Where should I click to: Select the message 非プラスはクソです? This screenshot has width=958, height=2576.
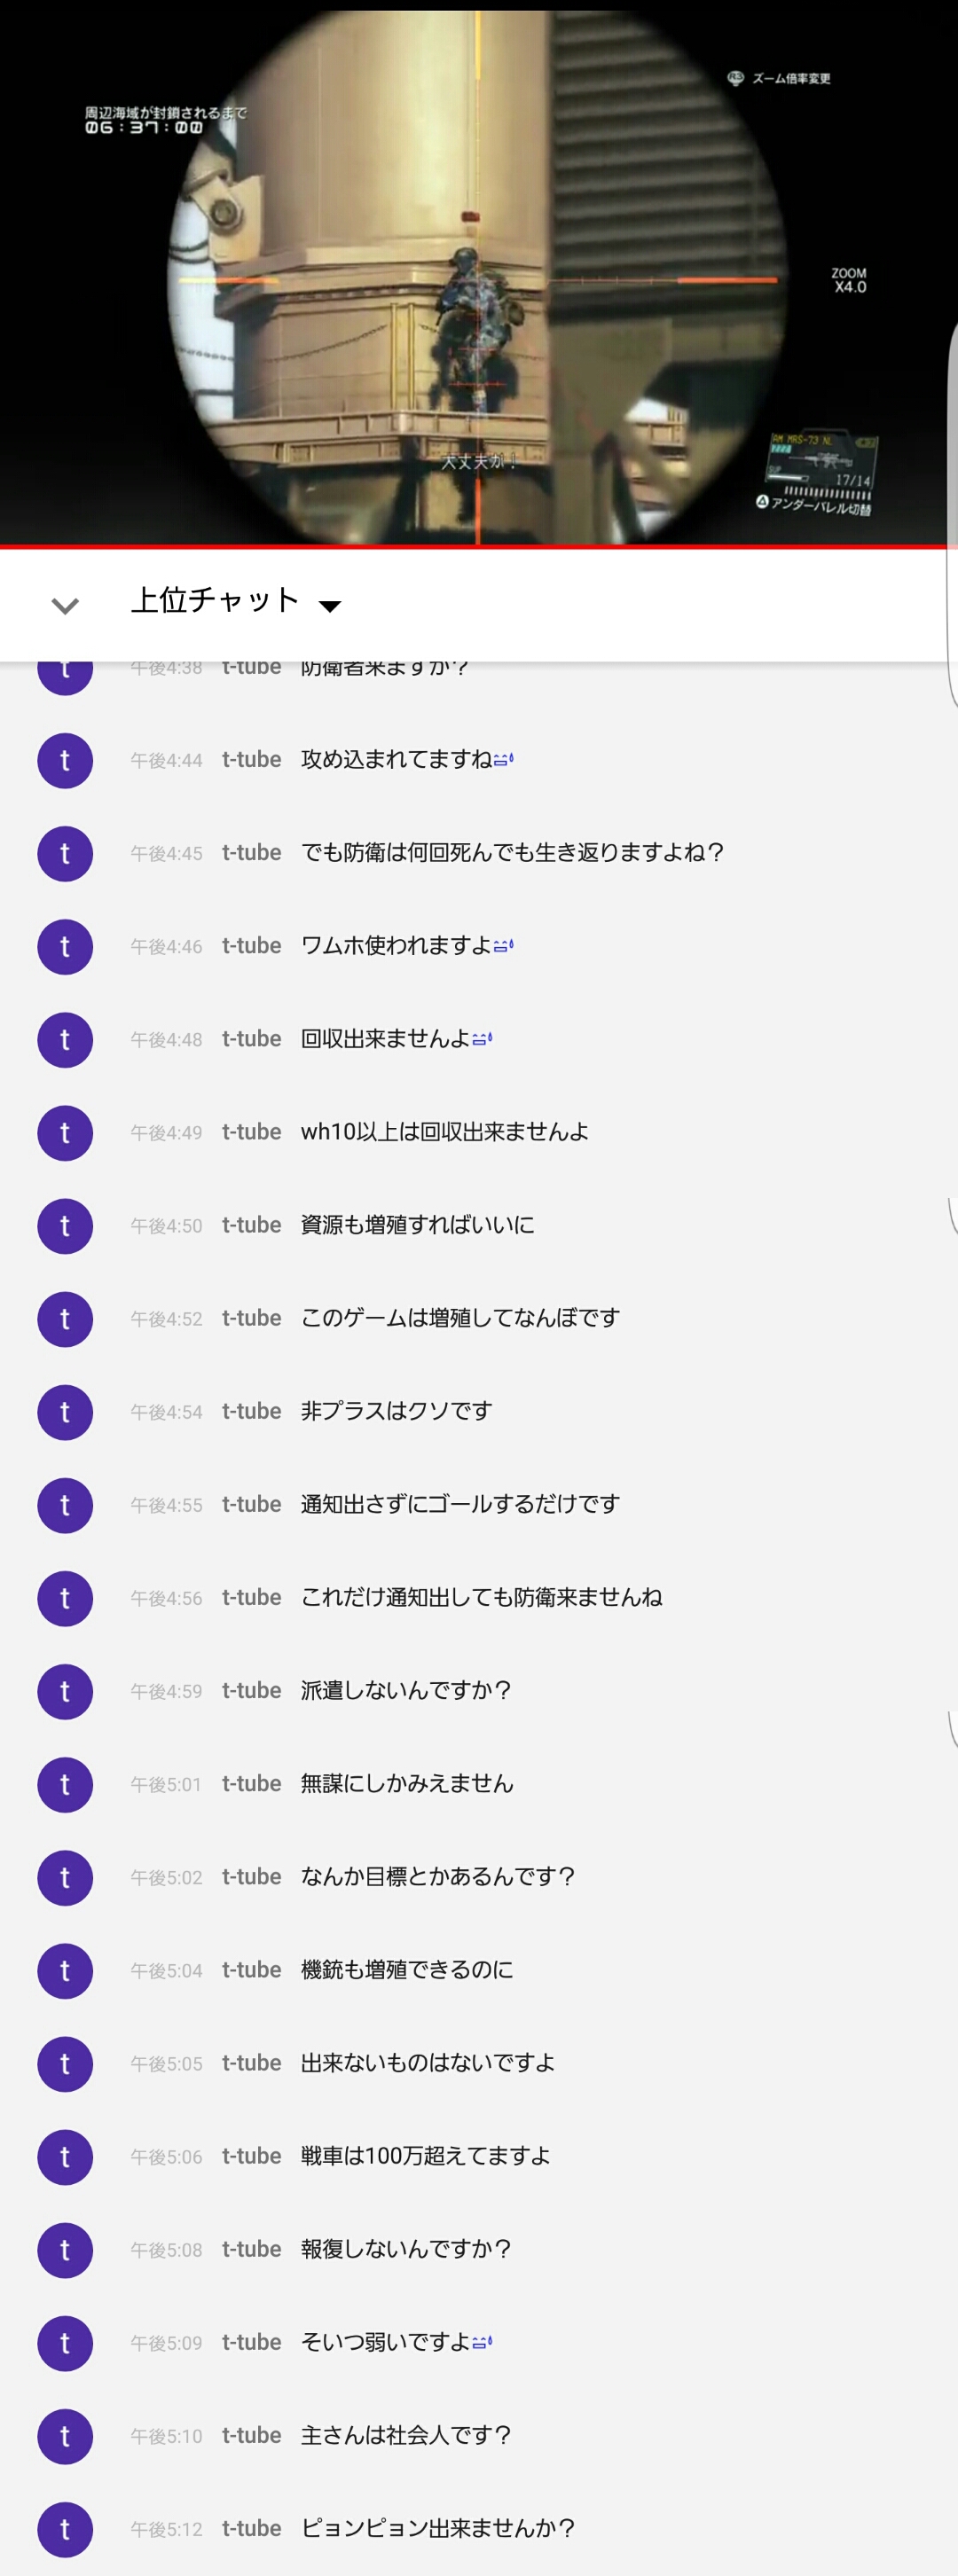[396, 1411]
